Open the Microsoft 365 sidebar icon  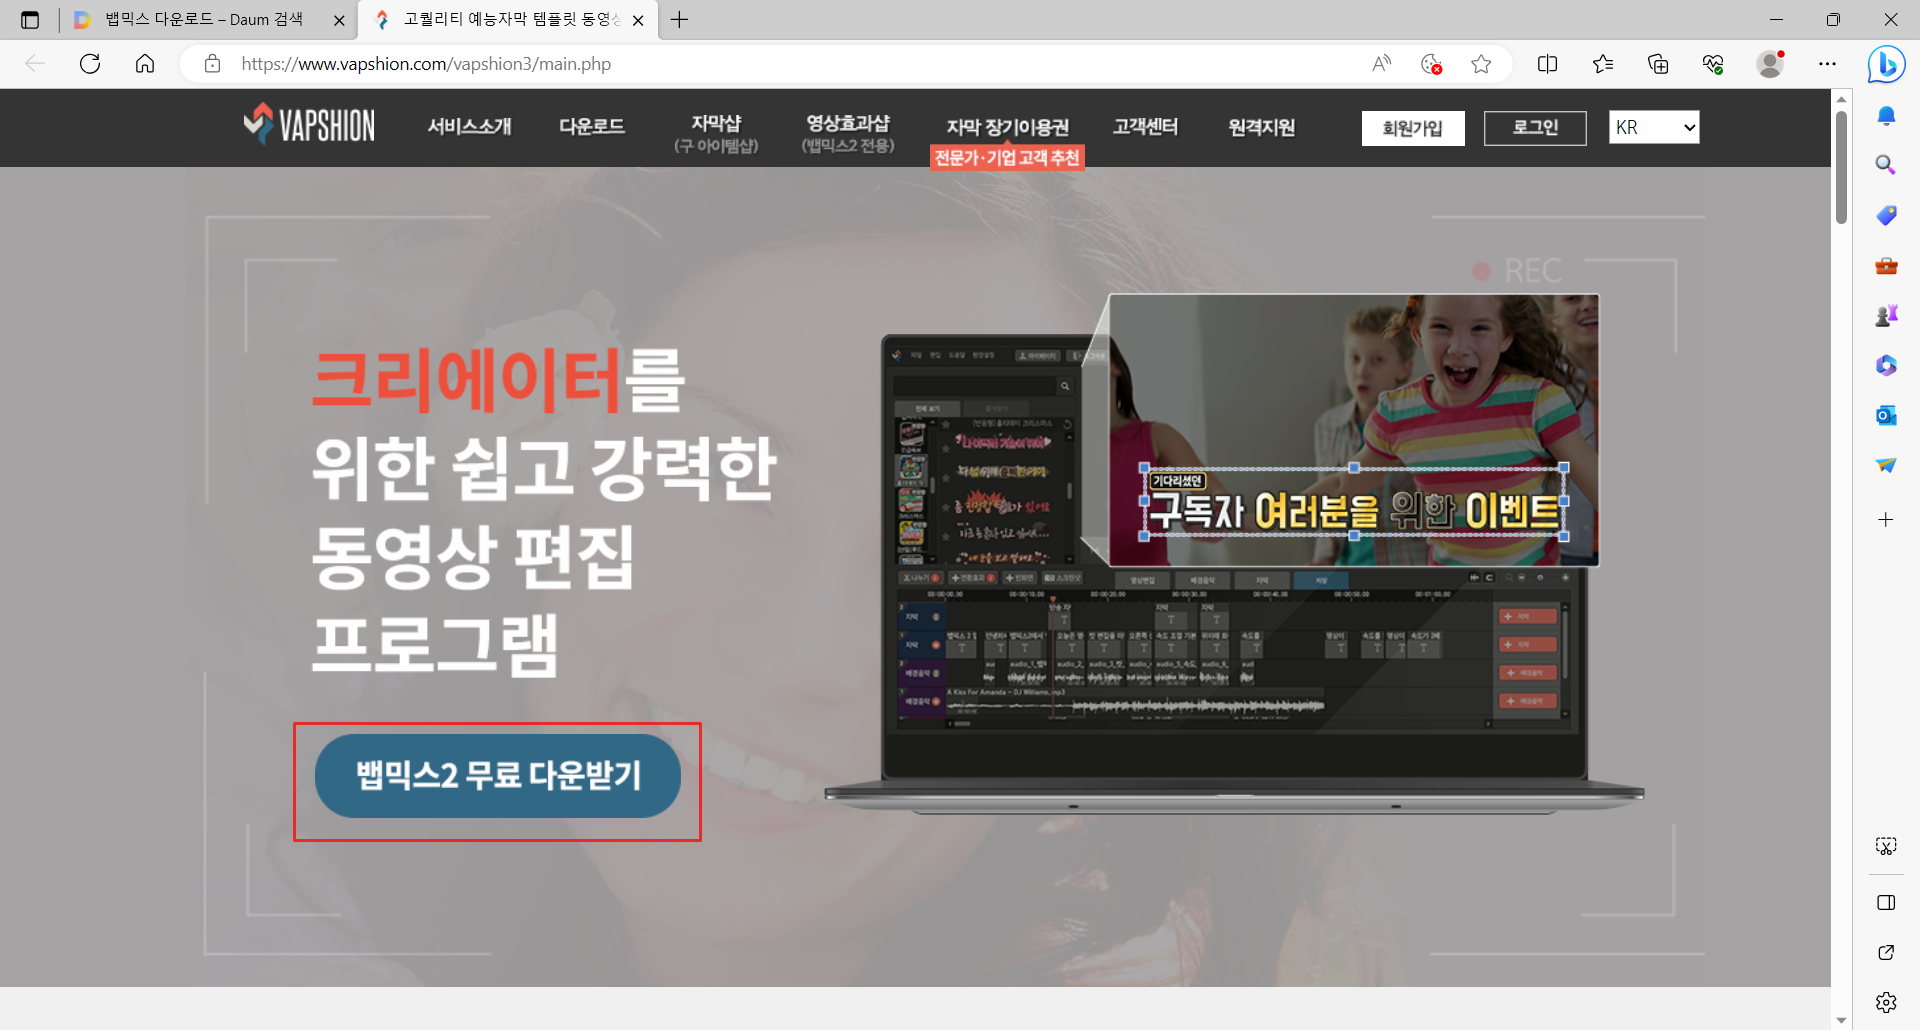(x=1886, y=365)
